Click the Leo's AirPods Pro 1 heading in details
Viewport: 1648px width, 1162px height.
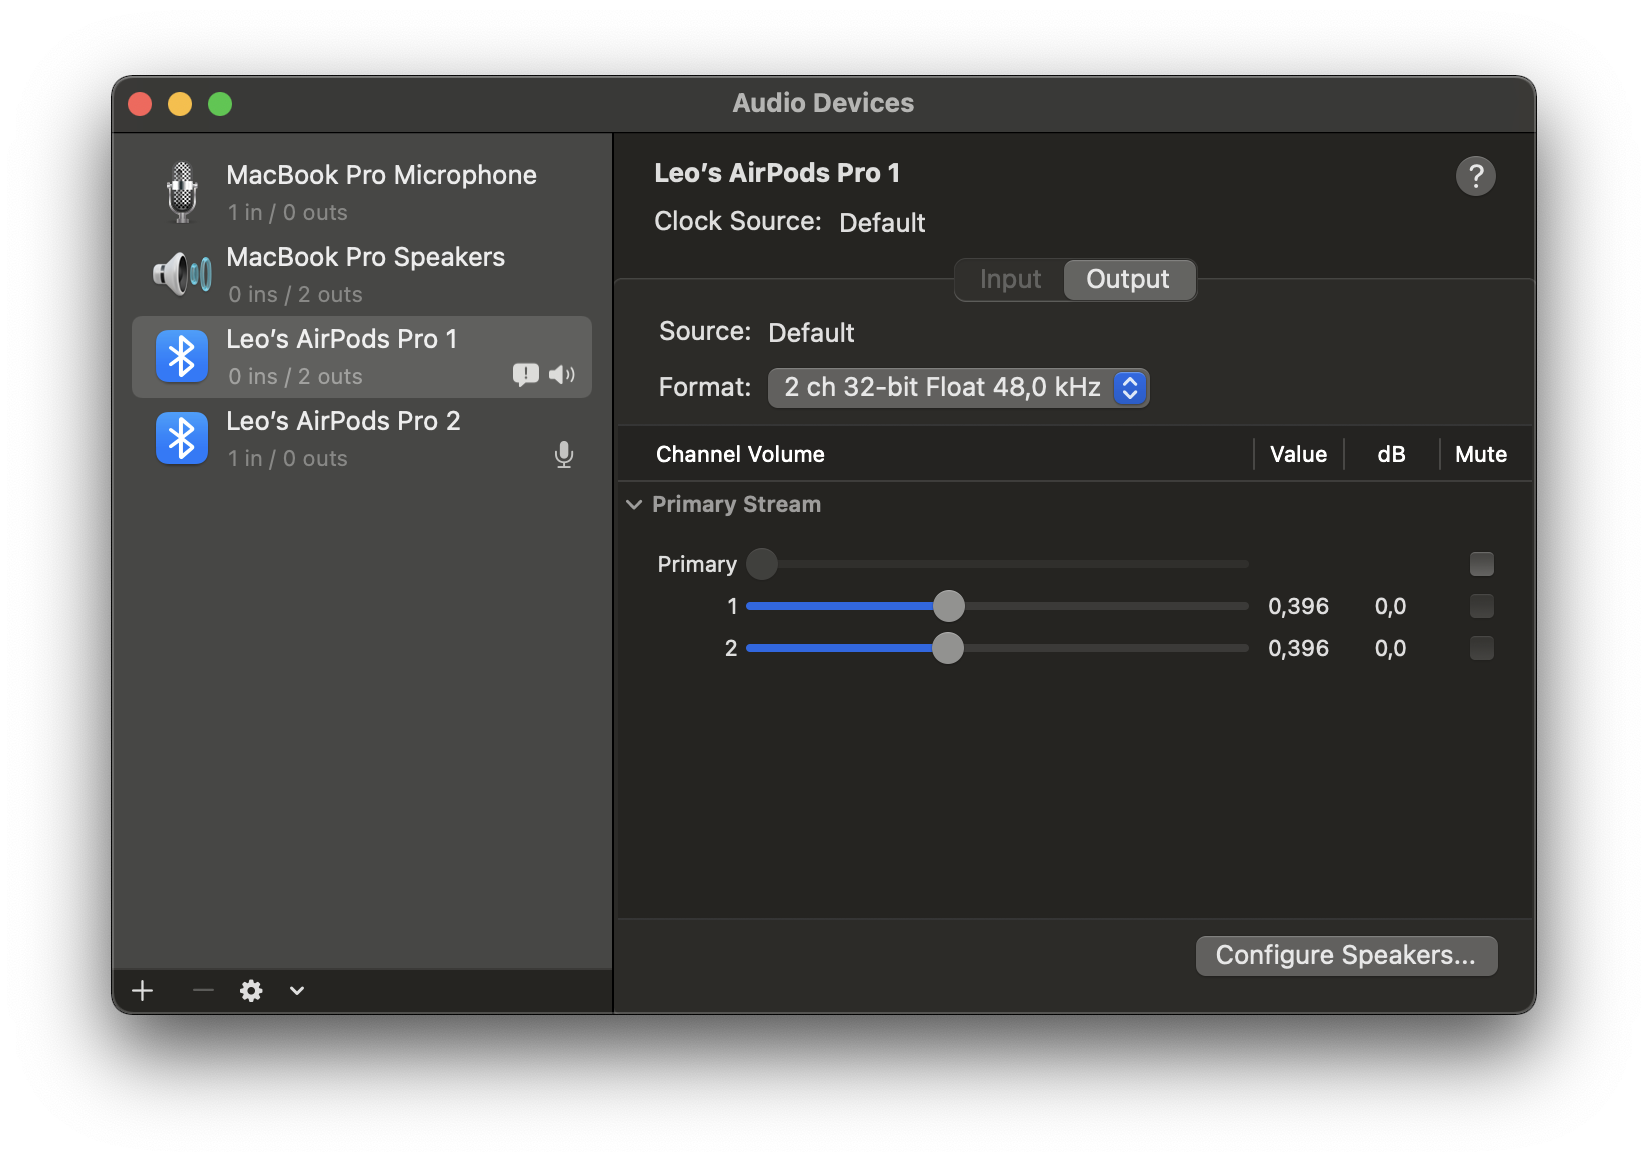777,173
